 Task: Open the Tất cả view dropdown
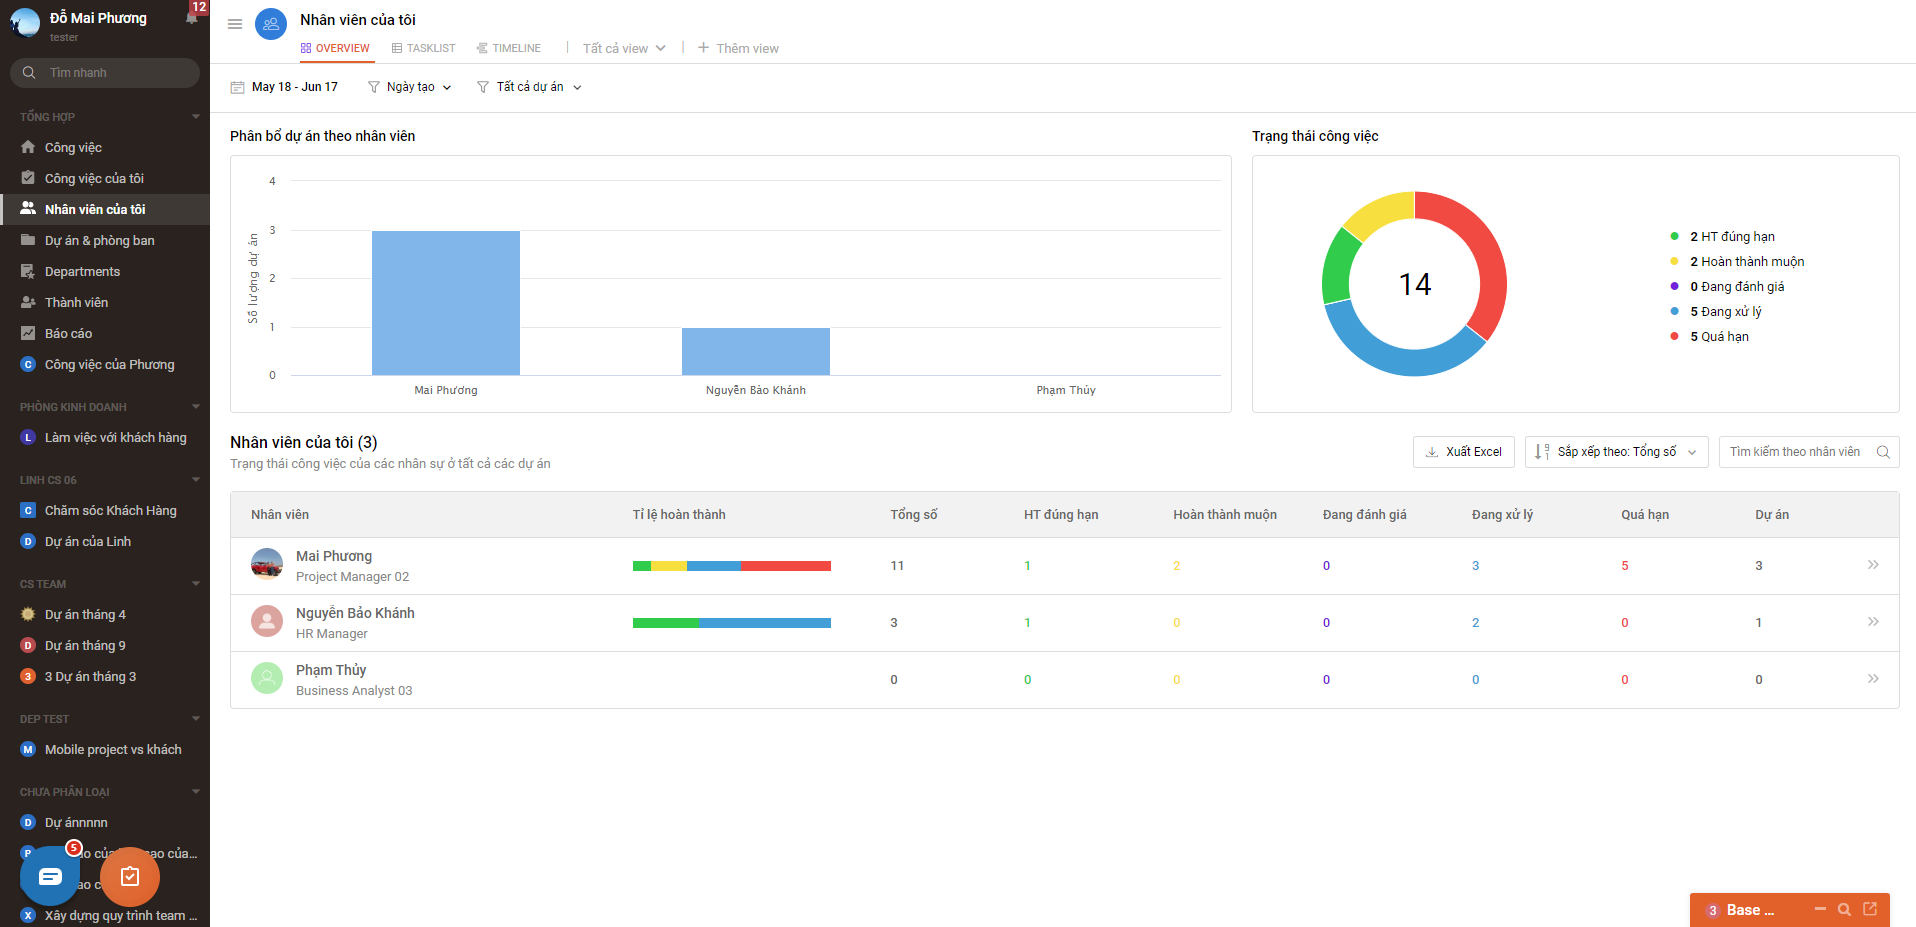[624, 48]
